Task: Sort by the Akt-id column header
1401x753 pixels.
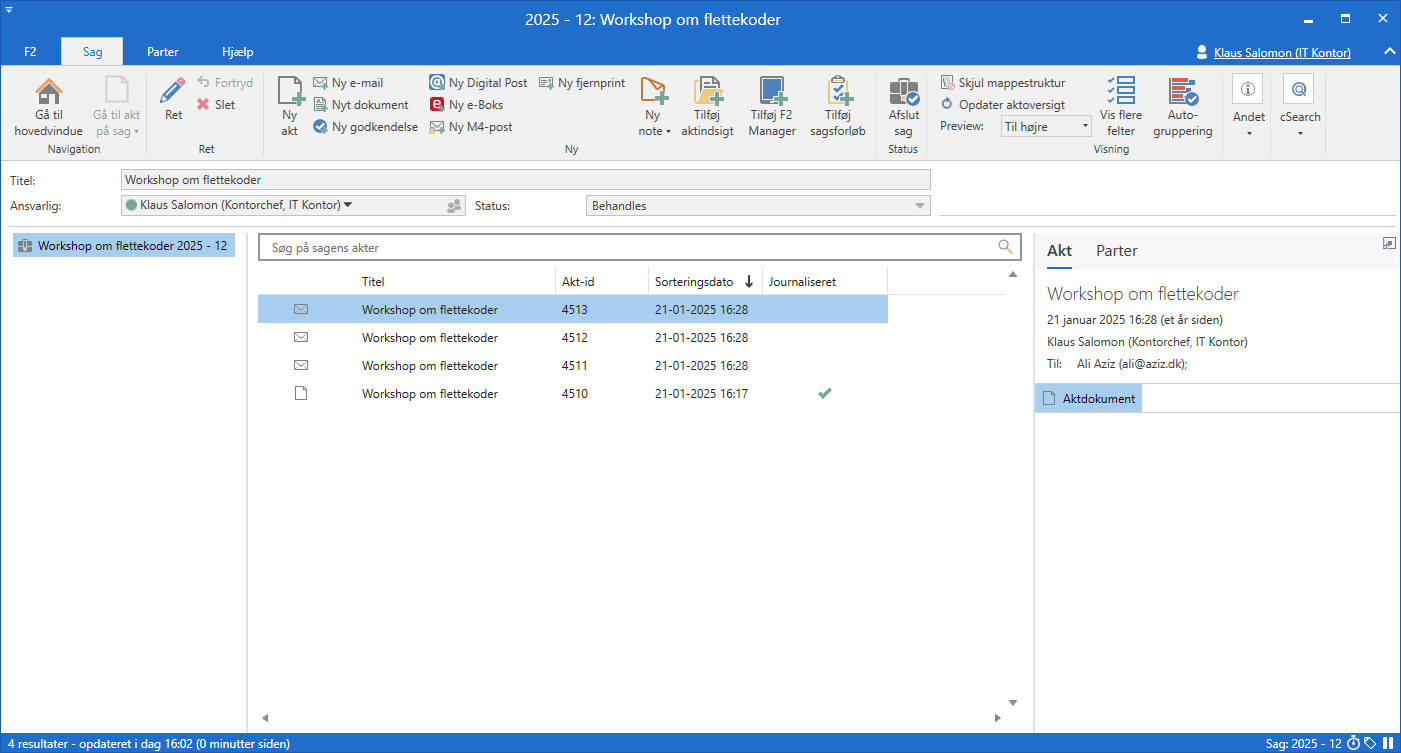Action: coord(602,282)
